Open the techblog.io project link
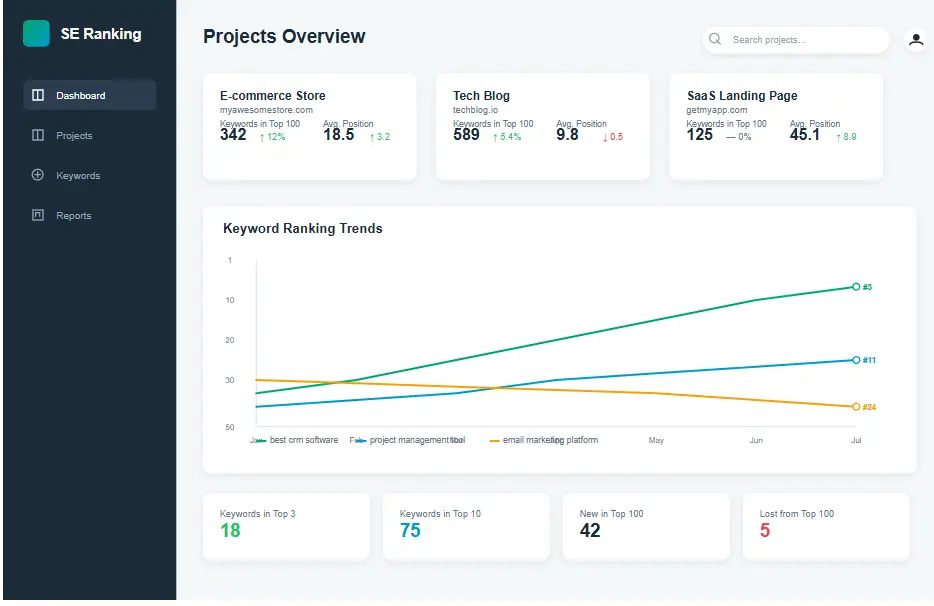 coord(474,110)
